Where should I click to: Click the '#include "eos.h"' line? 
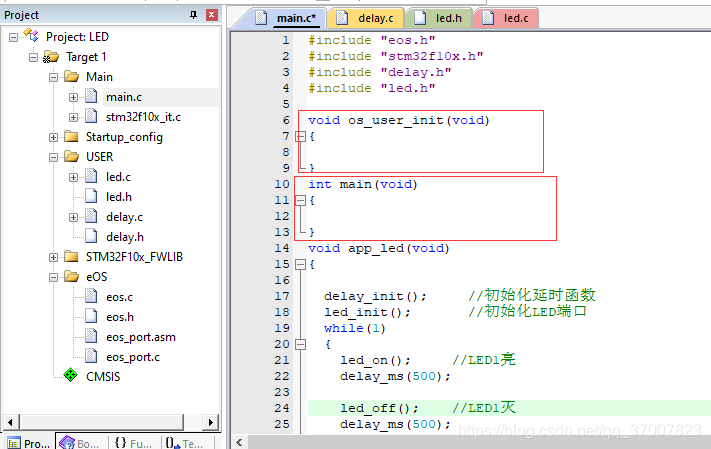coord(372,40)
